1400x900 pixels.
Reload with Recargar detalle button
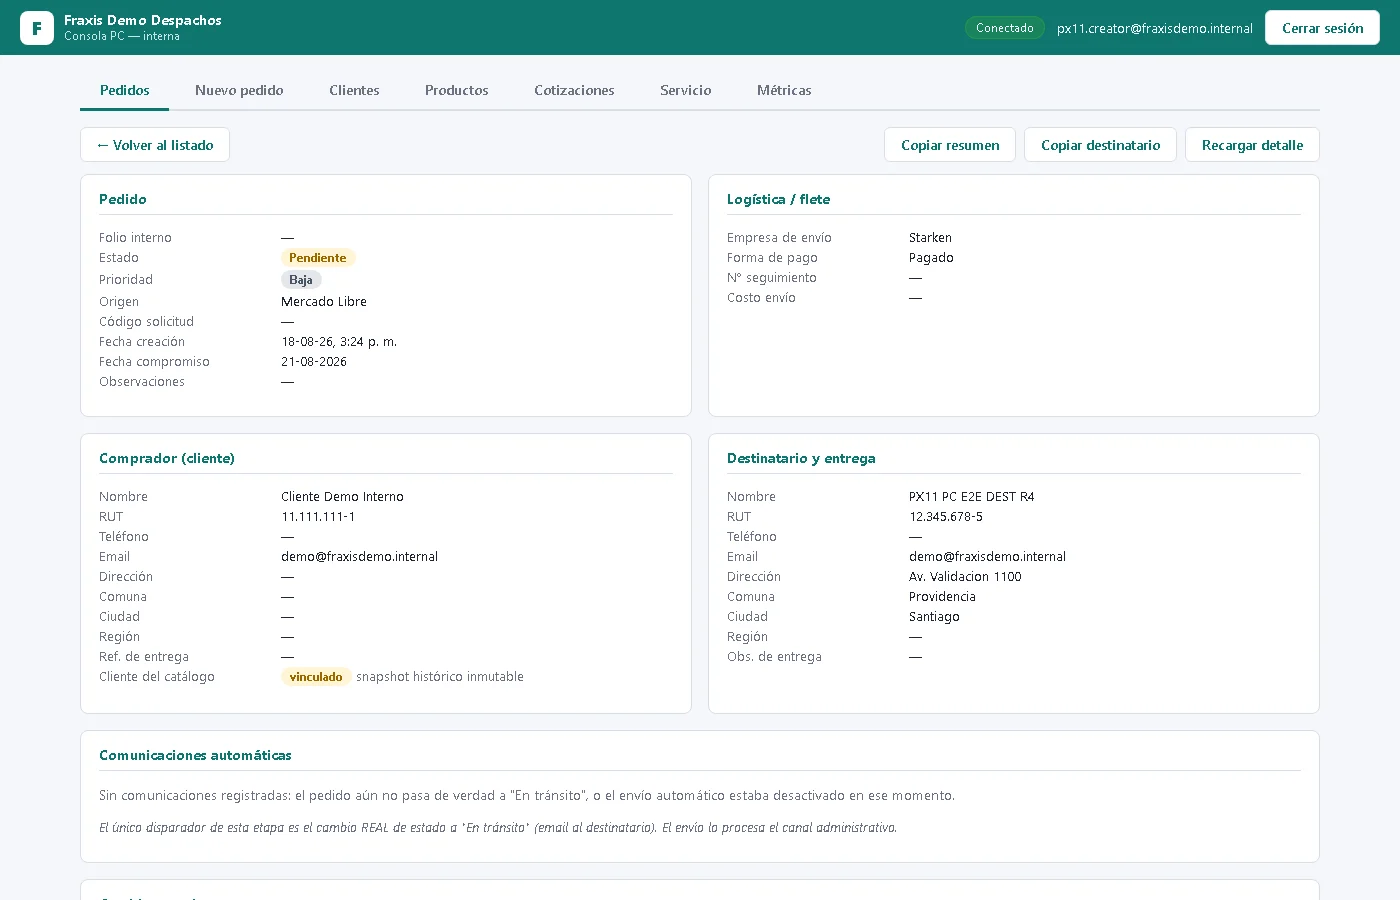point(1252,145)
